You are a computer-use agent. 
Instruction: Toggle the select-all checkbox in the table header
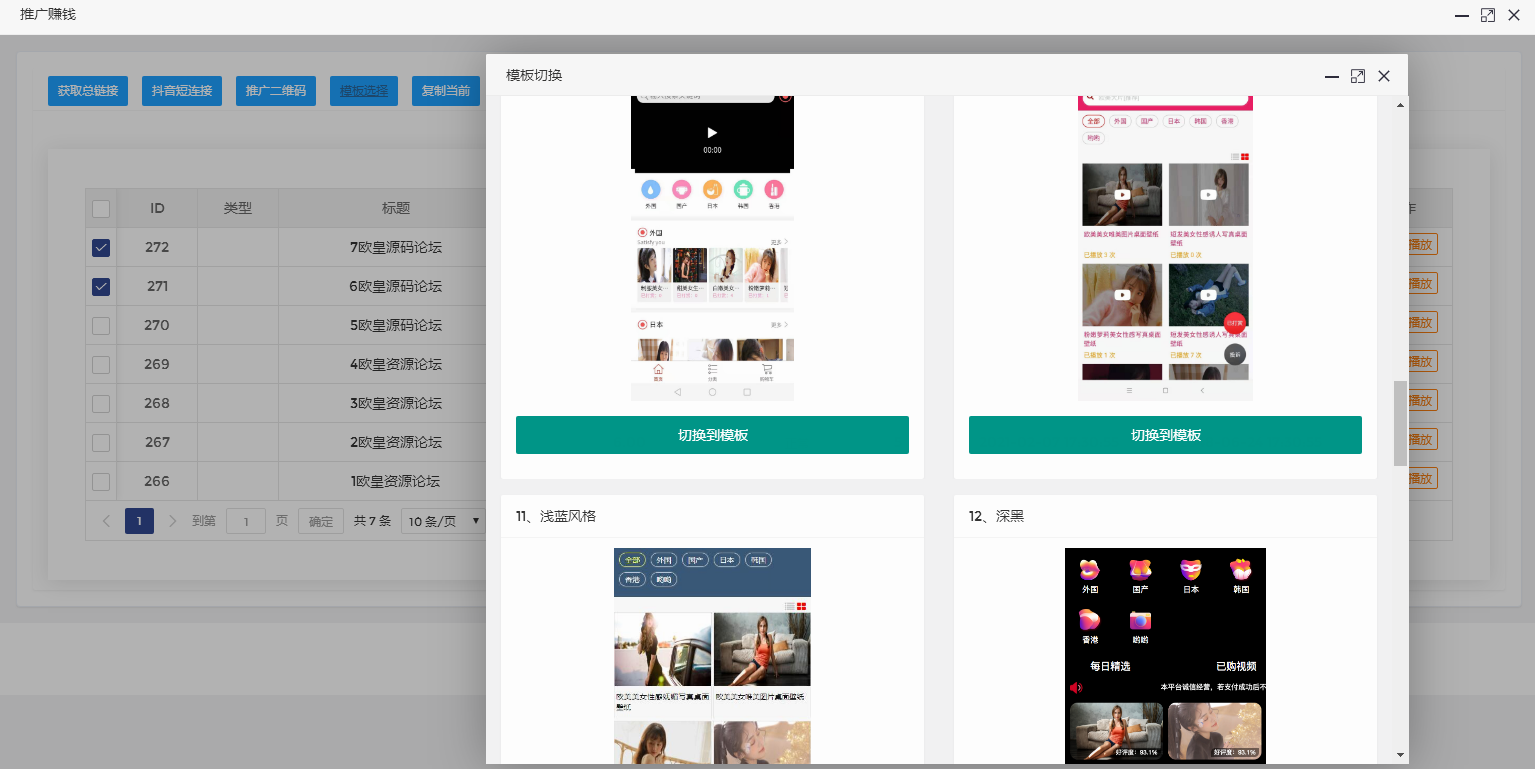click(100, 208)
